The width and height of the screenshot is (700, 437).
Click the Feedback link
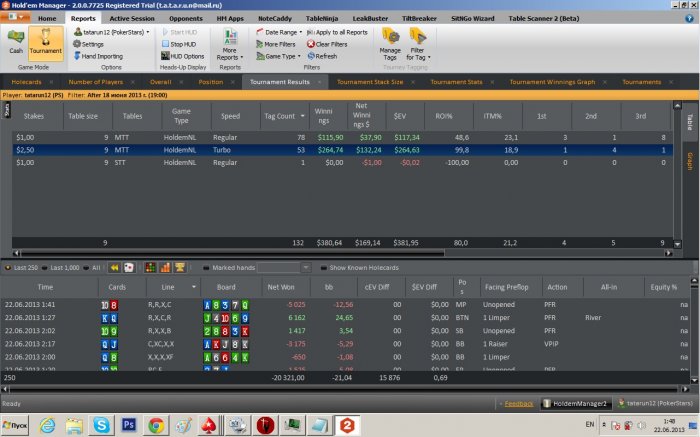click(519, 403)
